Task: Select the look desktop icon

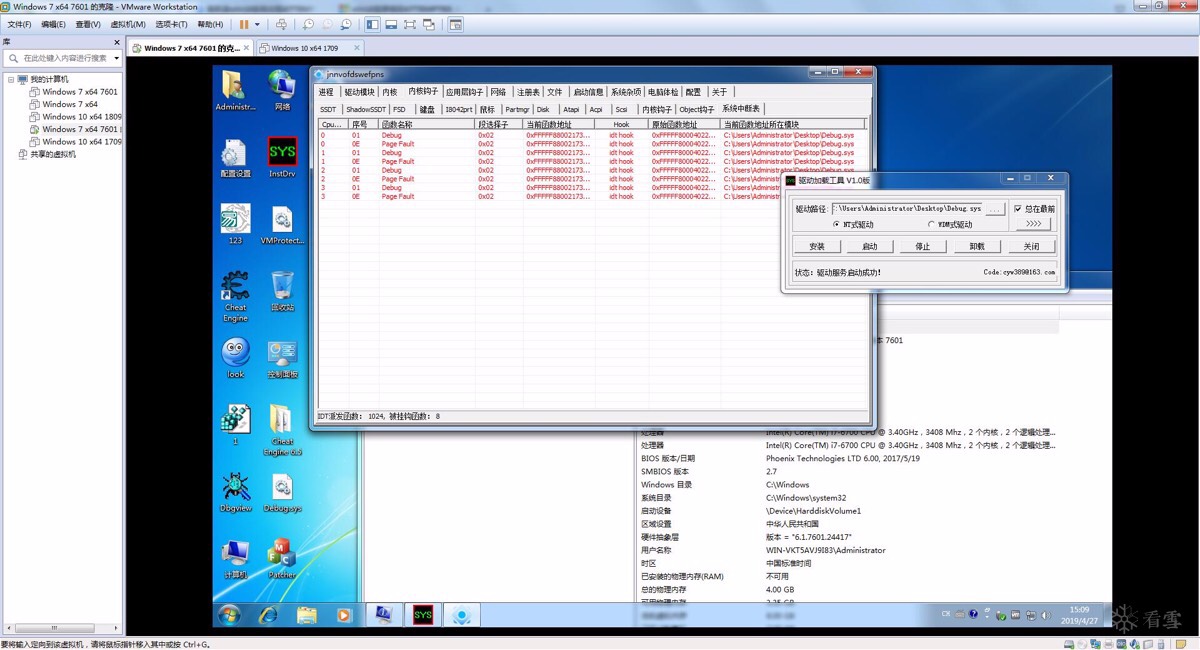Action: (235, 358)
